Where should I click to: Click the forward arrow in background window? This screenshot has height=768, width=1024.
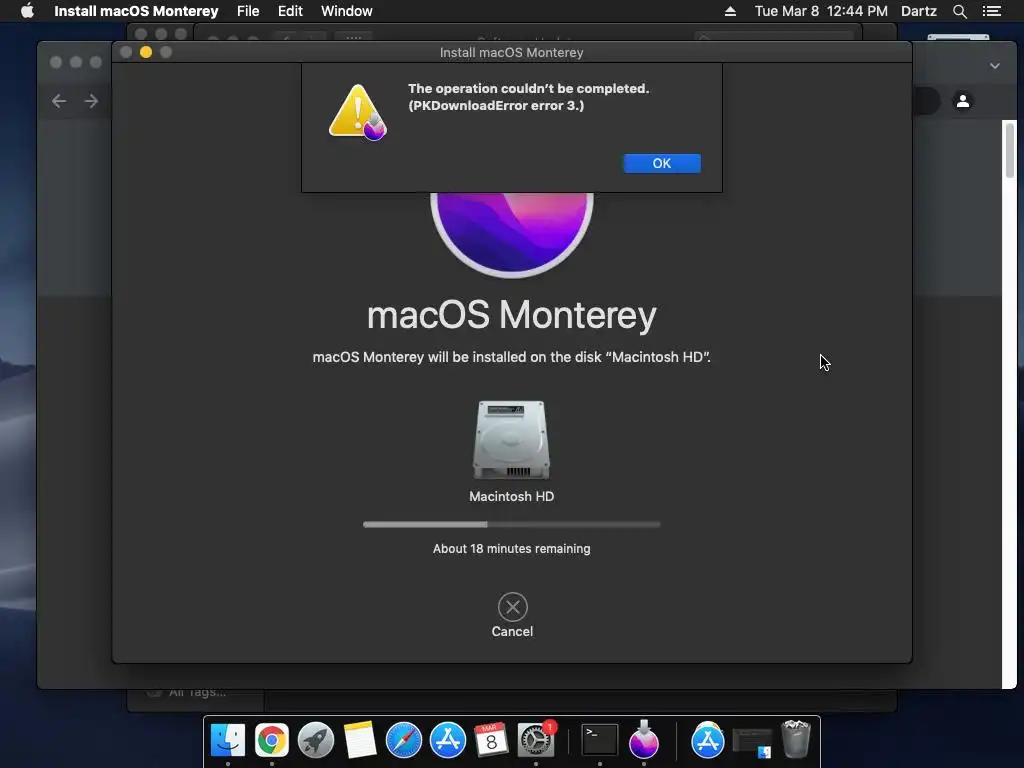[x=91, y=101]
